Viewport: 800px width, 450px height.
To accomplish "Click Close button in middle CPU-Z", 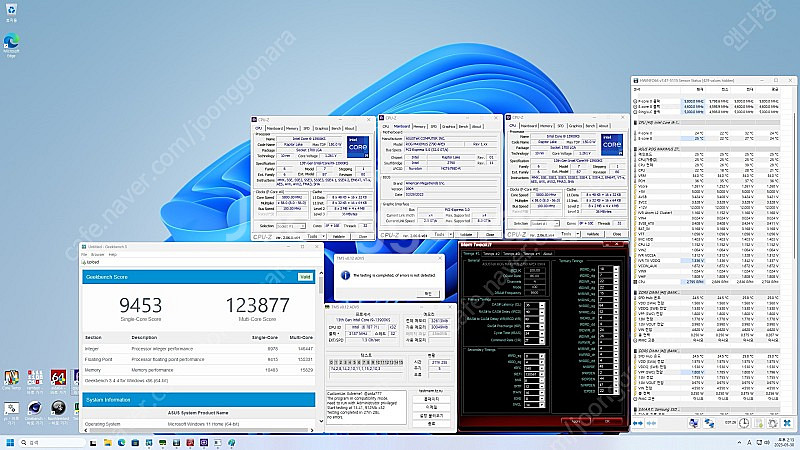I will coord(490,234).
